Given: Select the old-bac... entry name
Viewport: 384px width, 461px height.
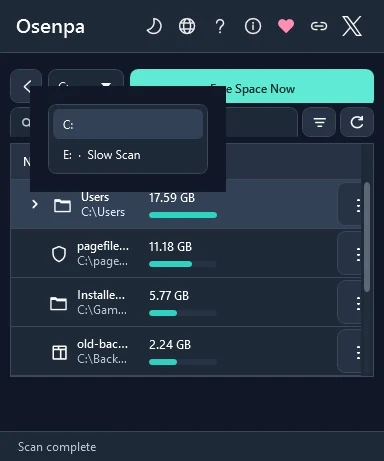Looking at the screenshot, I should point(102,344).
